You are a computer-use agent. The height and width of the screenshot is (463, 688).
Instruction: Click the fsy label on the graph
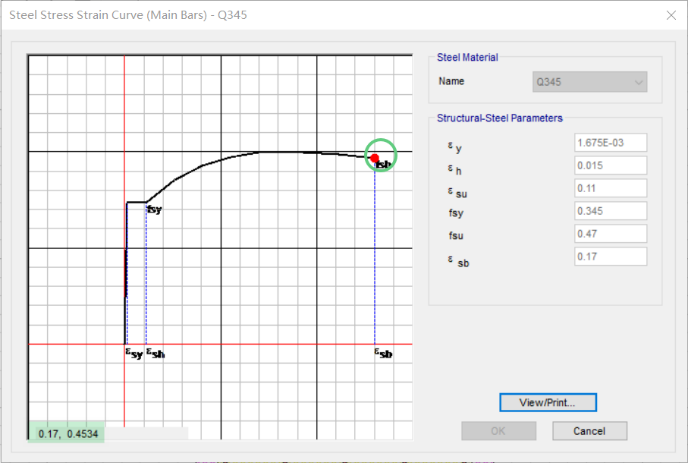pos(154,210)
